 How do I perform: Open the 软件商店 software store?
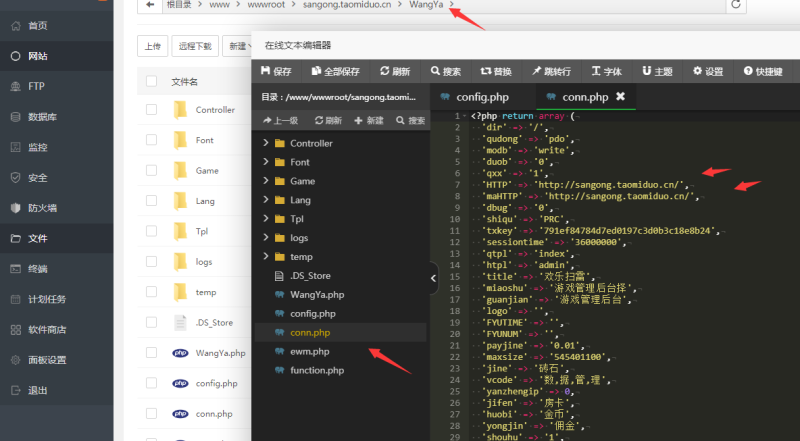point(56,330)
